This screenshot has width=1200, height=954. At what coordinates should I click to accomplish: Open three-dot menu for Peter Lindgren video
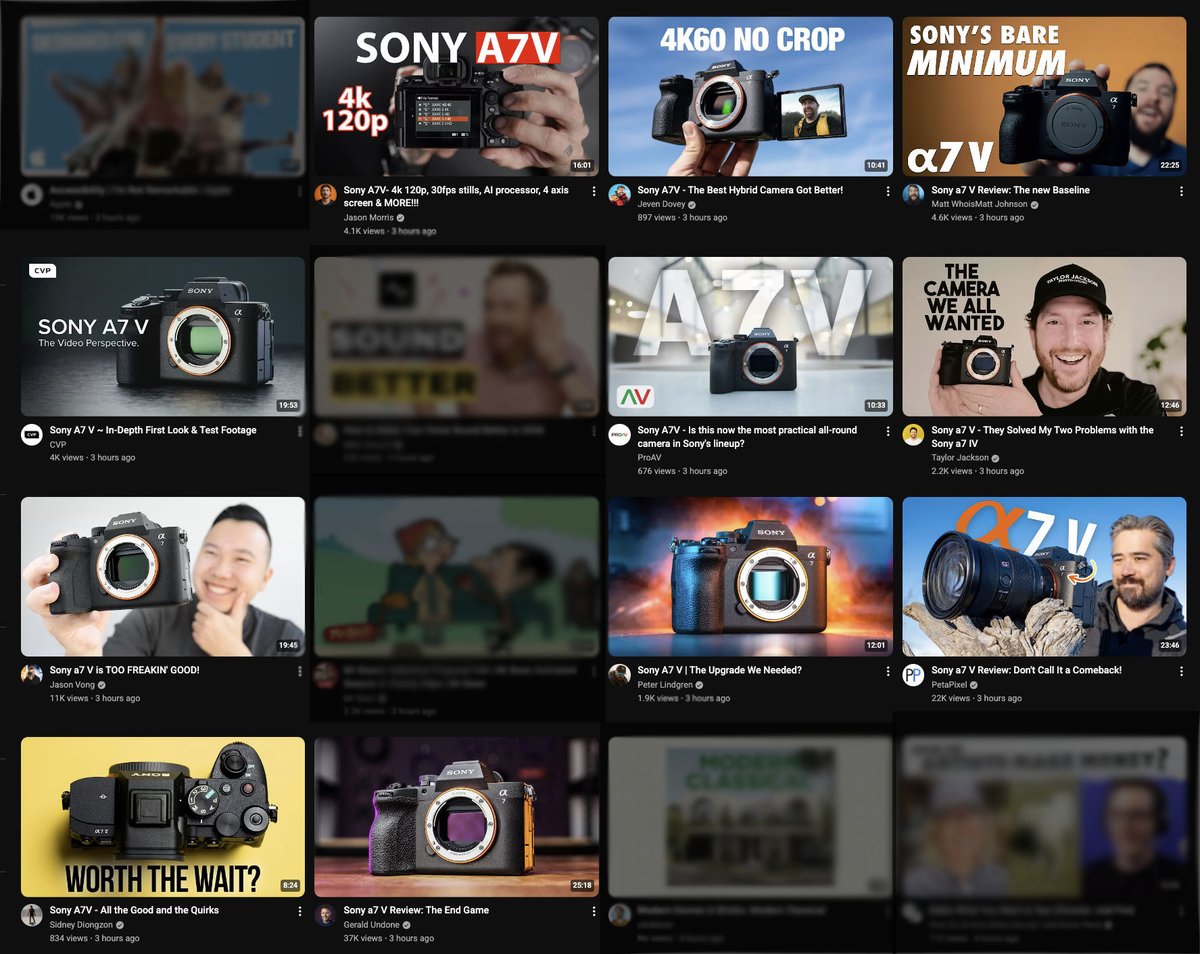pyautogui.click(x=888, y=671)
